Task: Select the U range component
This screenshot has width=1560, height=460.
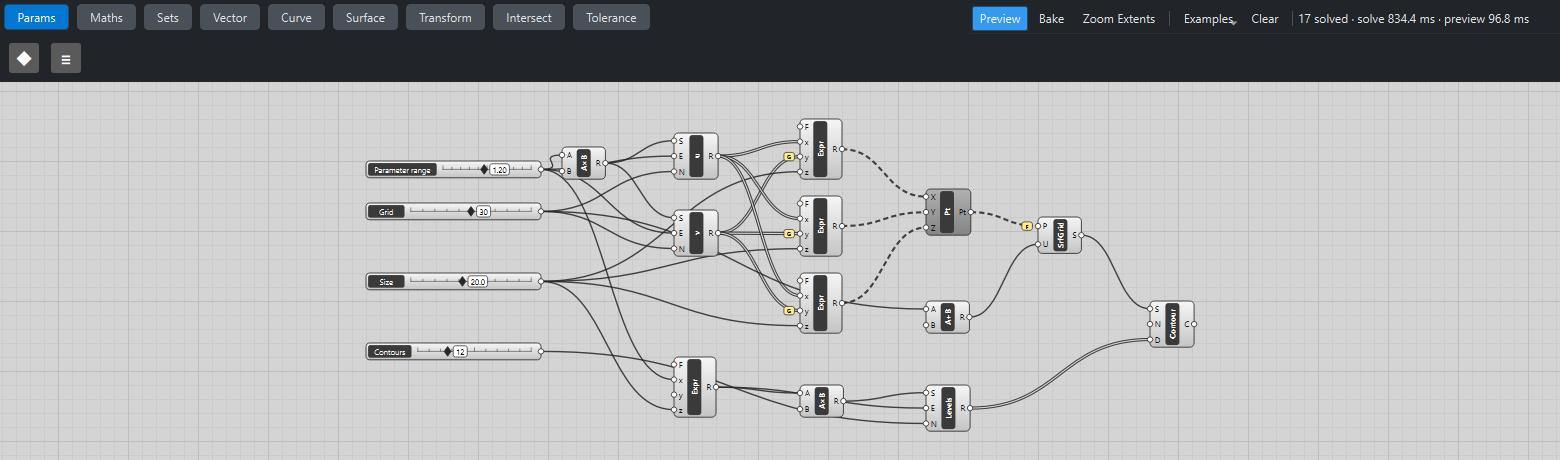Action: coord(696,156)
